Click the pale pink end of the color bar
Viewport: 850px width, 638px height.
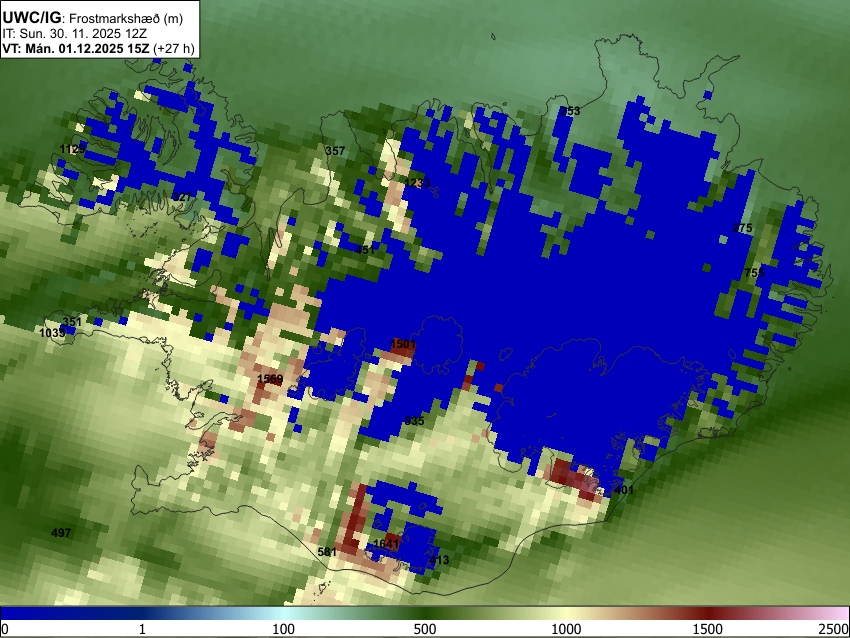click(x=838, y=613)
